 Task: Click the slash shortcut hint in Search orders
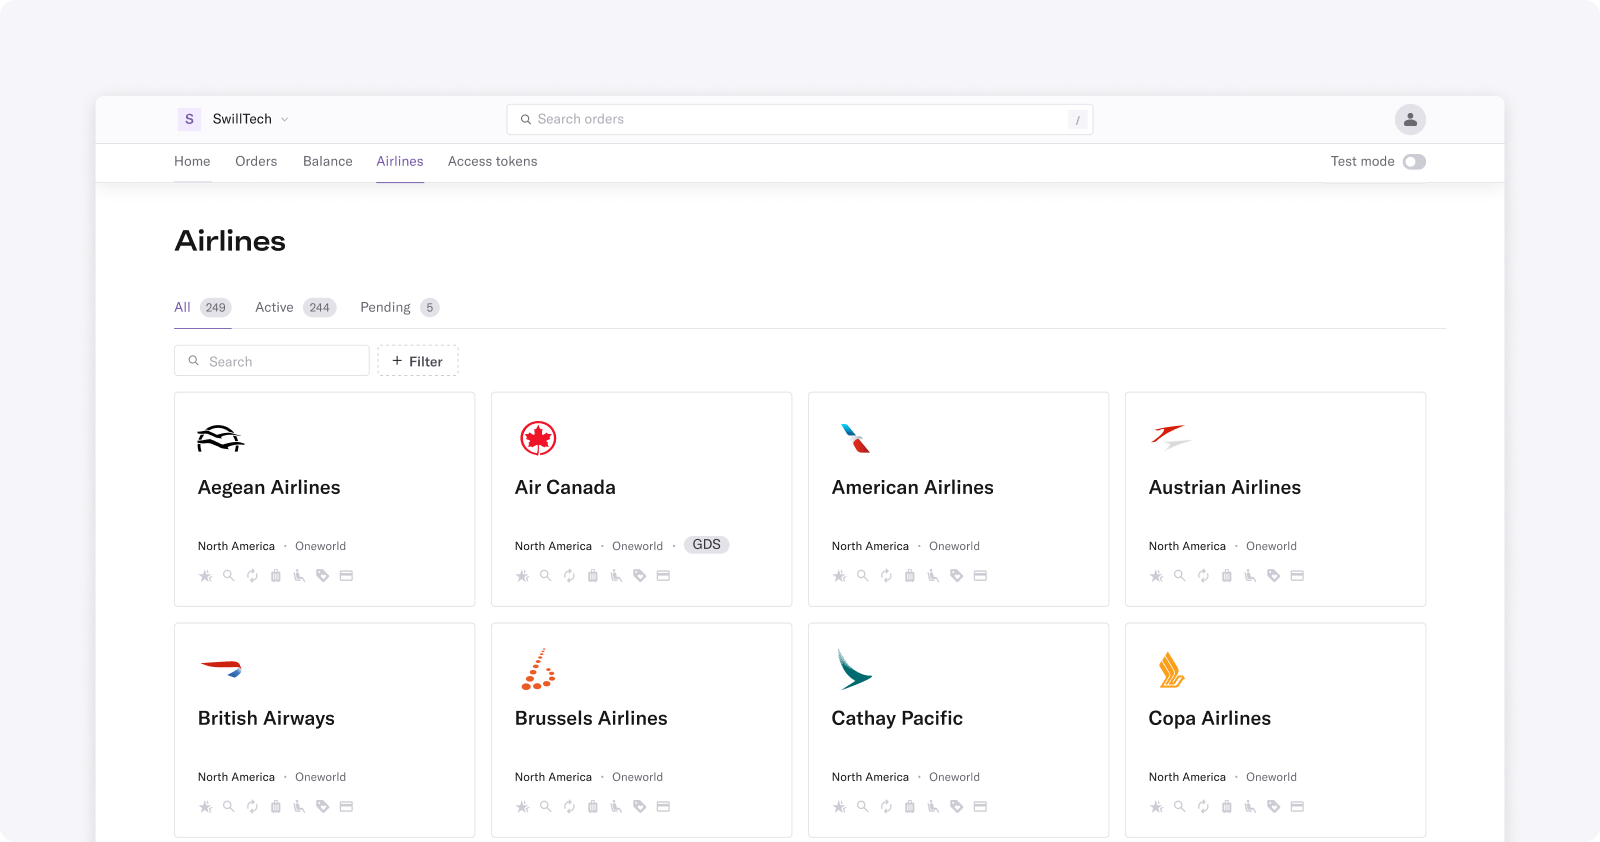click(x=1078, y=120)
